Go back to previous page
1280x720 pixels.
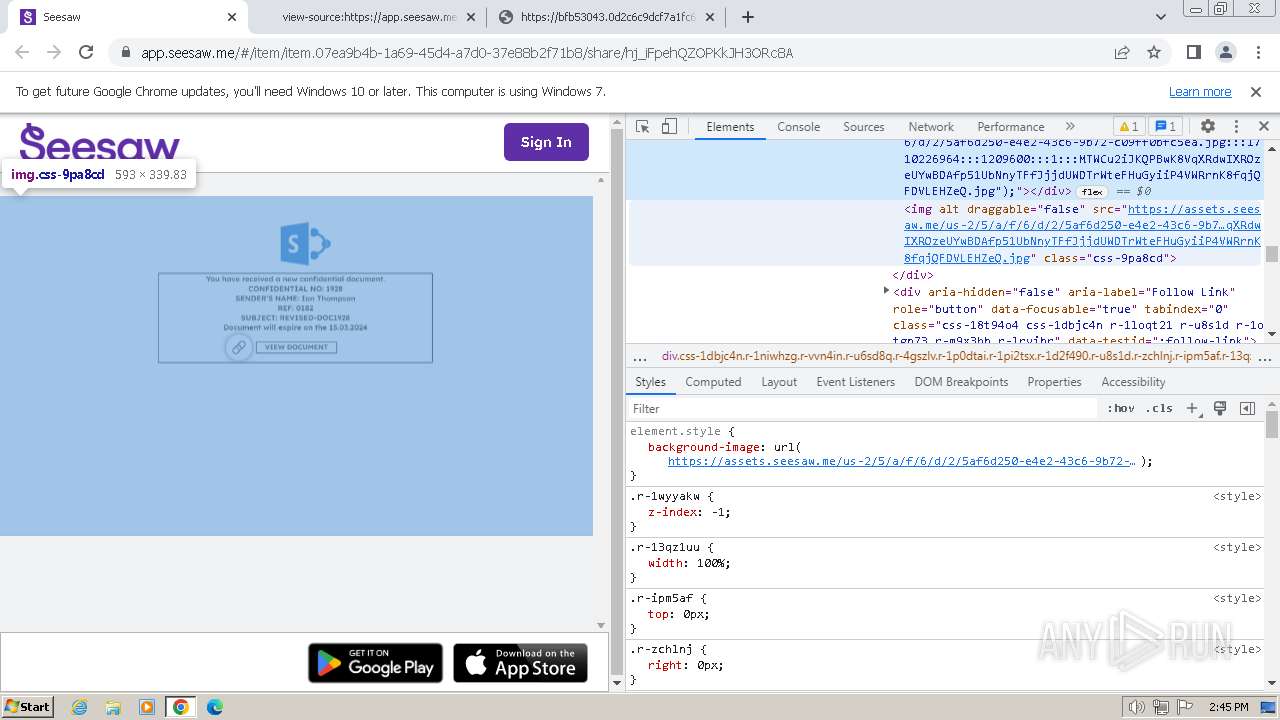click(x=22, y=52)
